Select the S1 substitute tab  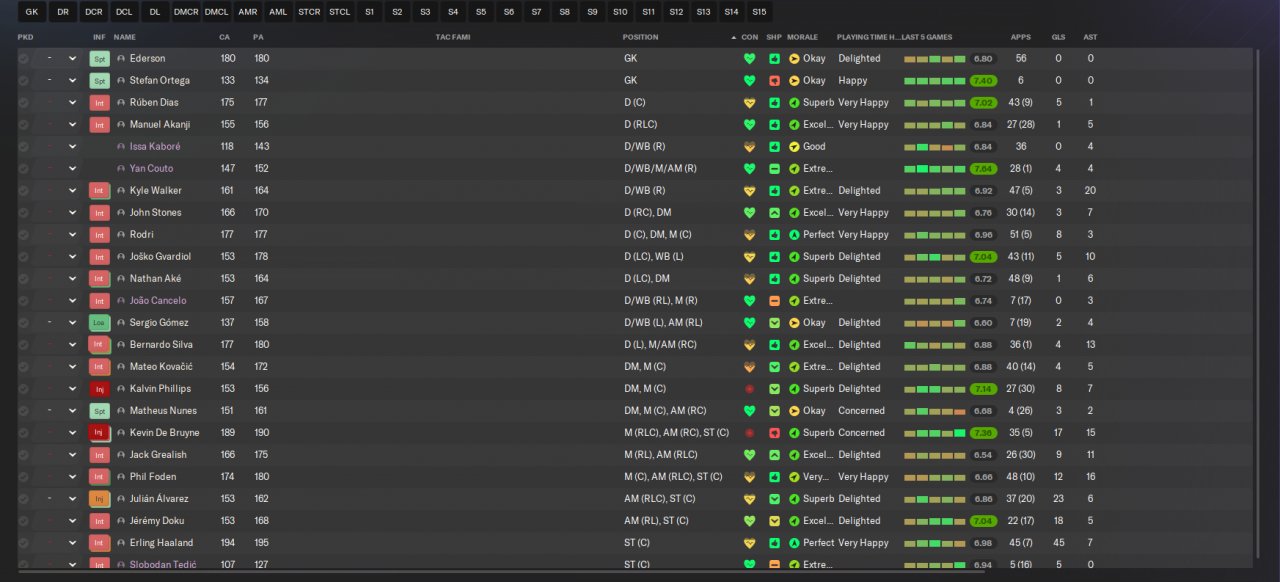pyautogui.click(x=370, y=12)
